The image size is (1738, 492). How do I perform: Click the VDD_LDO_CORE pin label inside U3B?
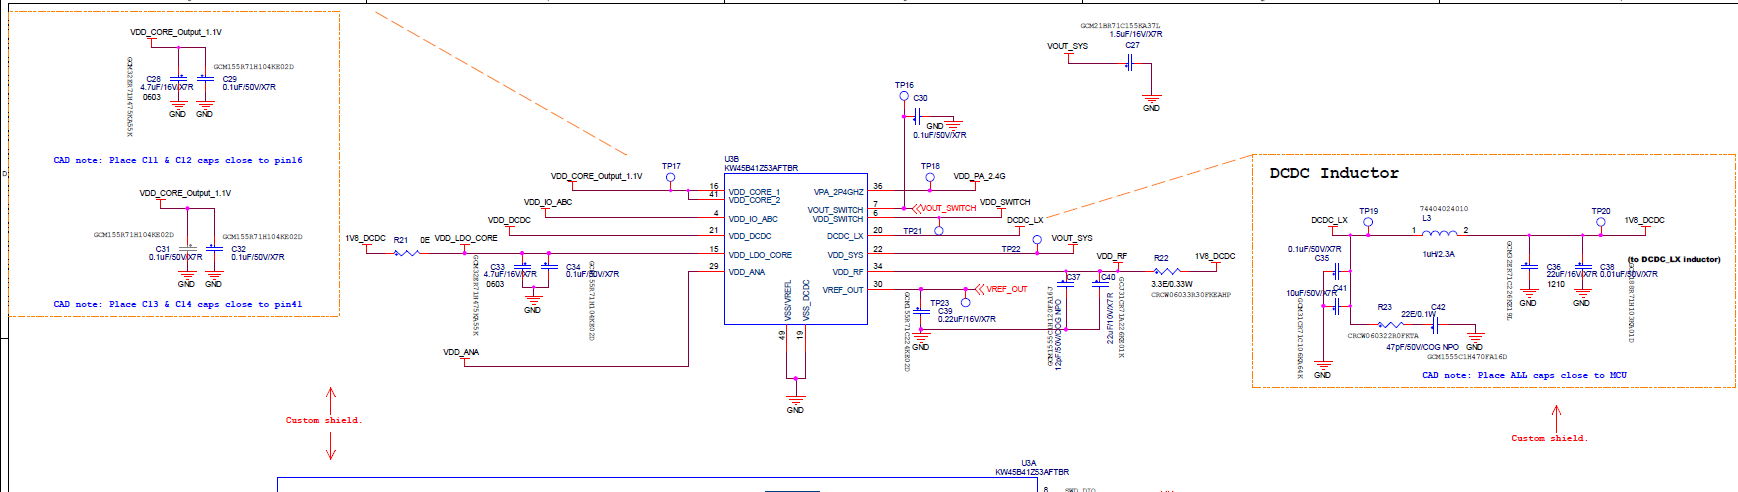(x=760, y=255)
